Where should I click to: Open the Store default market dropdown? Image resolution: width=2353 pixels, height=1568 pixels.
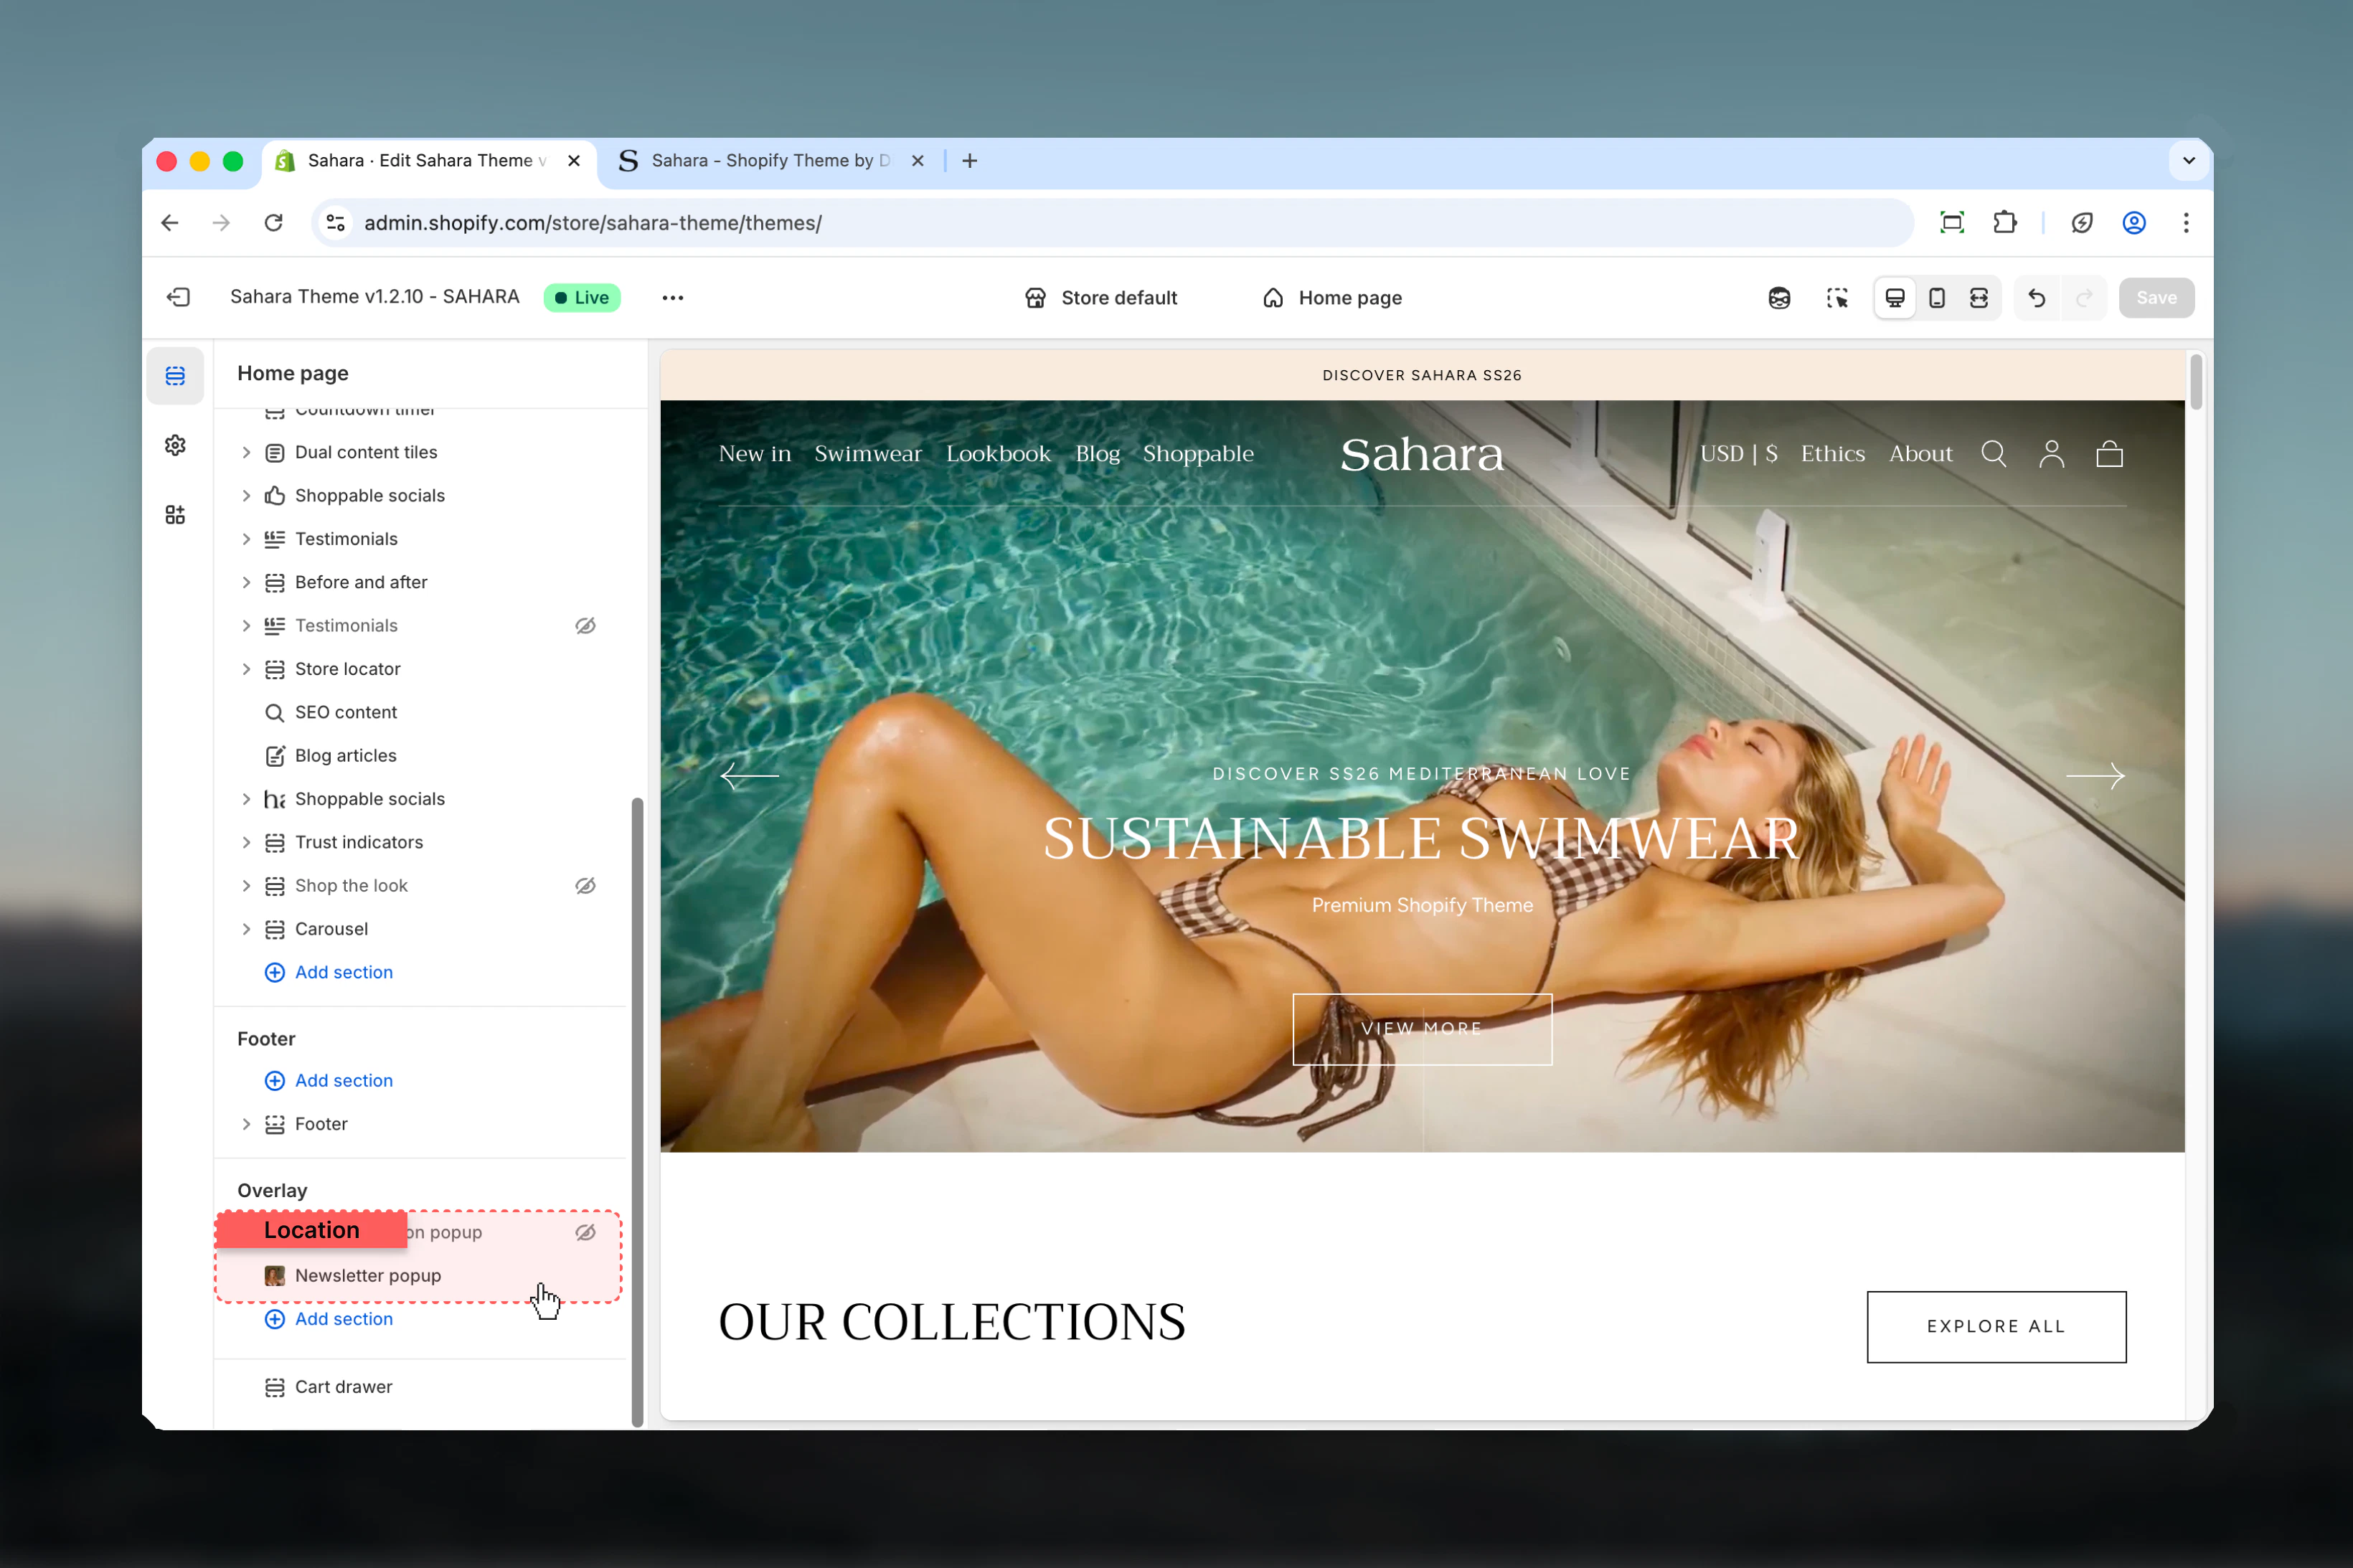[x=1101, y=298]
